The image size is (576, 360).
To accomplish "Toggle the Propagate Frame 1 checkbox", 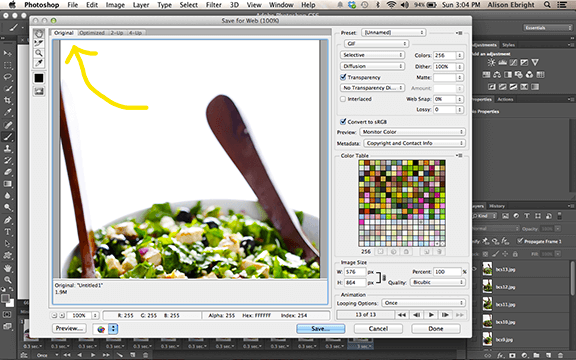I will coord(519,241).
